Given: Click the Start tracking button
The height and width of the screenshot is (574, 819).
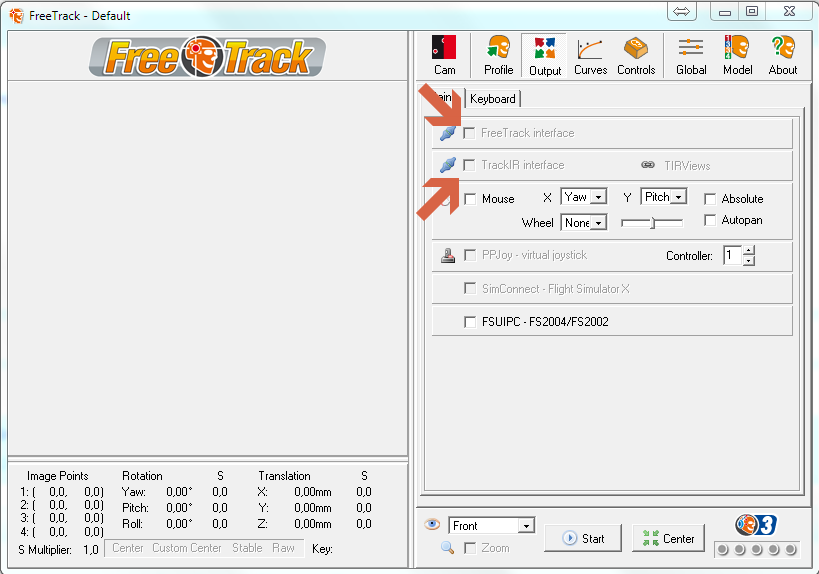Looking at the screenshot, I should click(583, 538).
